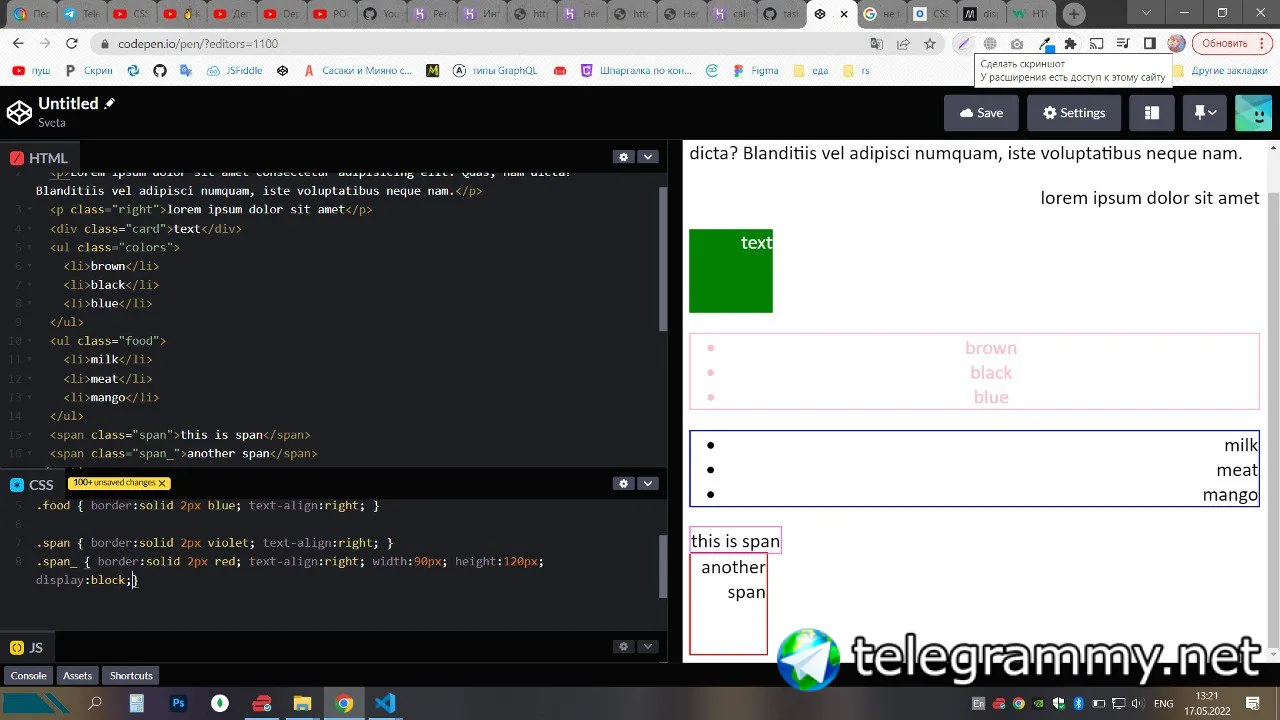Dismiss the unsaved changes badge
The image size is (1280, 720).
pyautogui.click(x=162, y=483)
